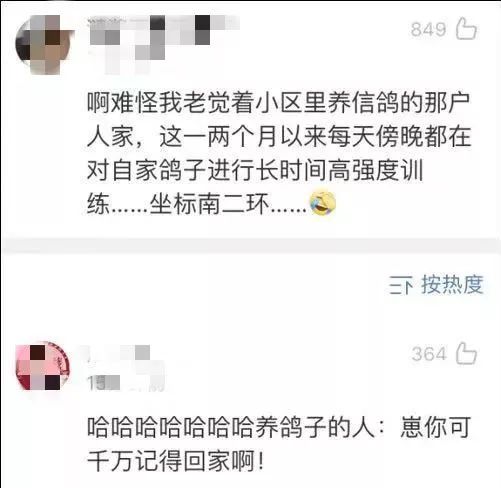Screen dimensions: 501x488
Task: Tap the laughing-crying emoji in first comment
Action: [x=323, y=202]
